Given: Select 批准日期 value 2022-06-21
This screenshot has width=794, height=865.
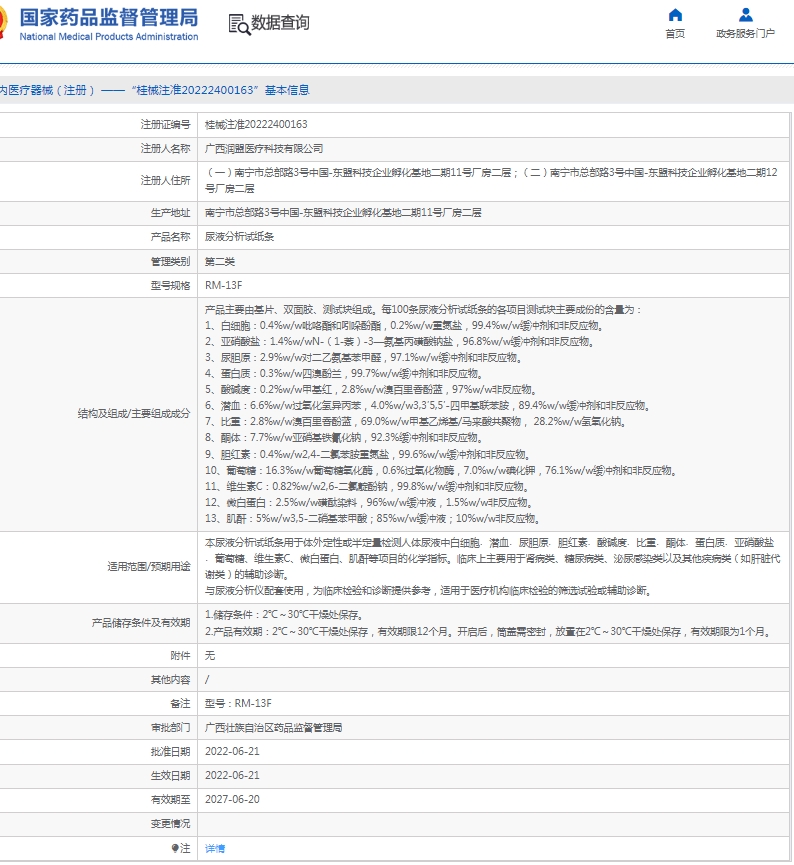Looking at the screenshot, I should (x=232, y=751).
